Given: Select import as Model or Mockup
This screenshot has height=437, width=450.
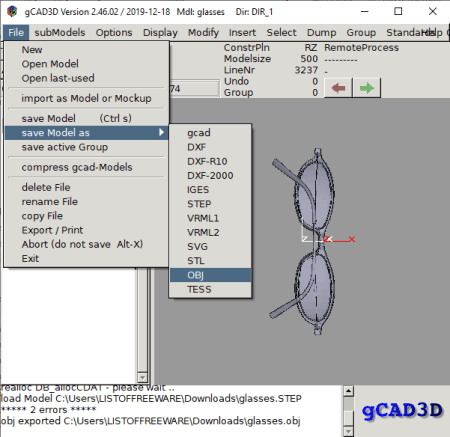Looking at the screenshot, I should pyautogui.click(x=86, y=99).
